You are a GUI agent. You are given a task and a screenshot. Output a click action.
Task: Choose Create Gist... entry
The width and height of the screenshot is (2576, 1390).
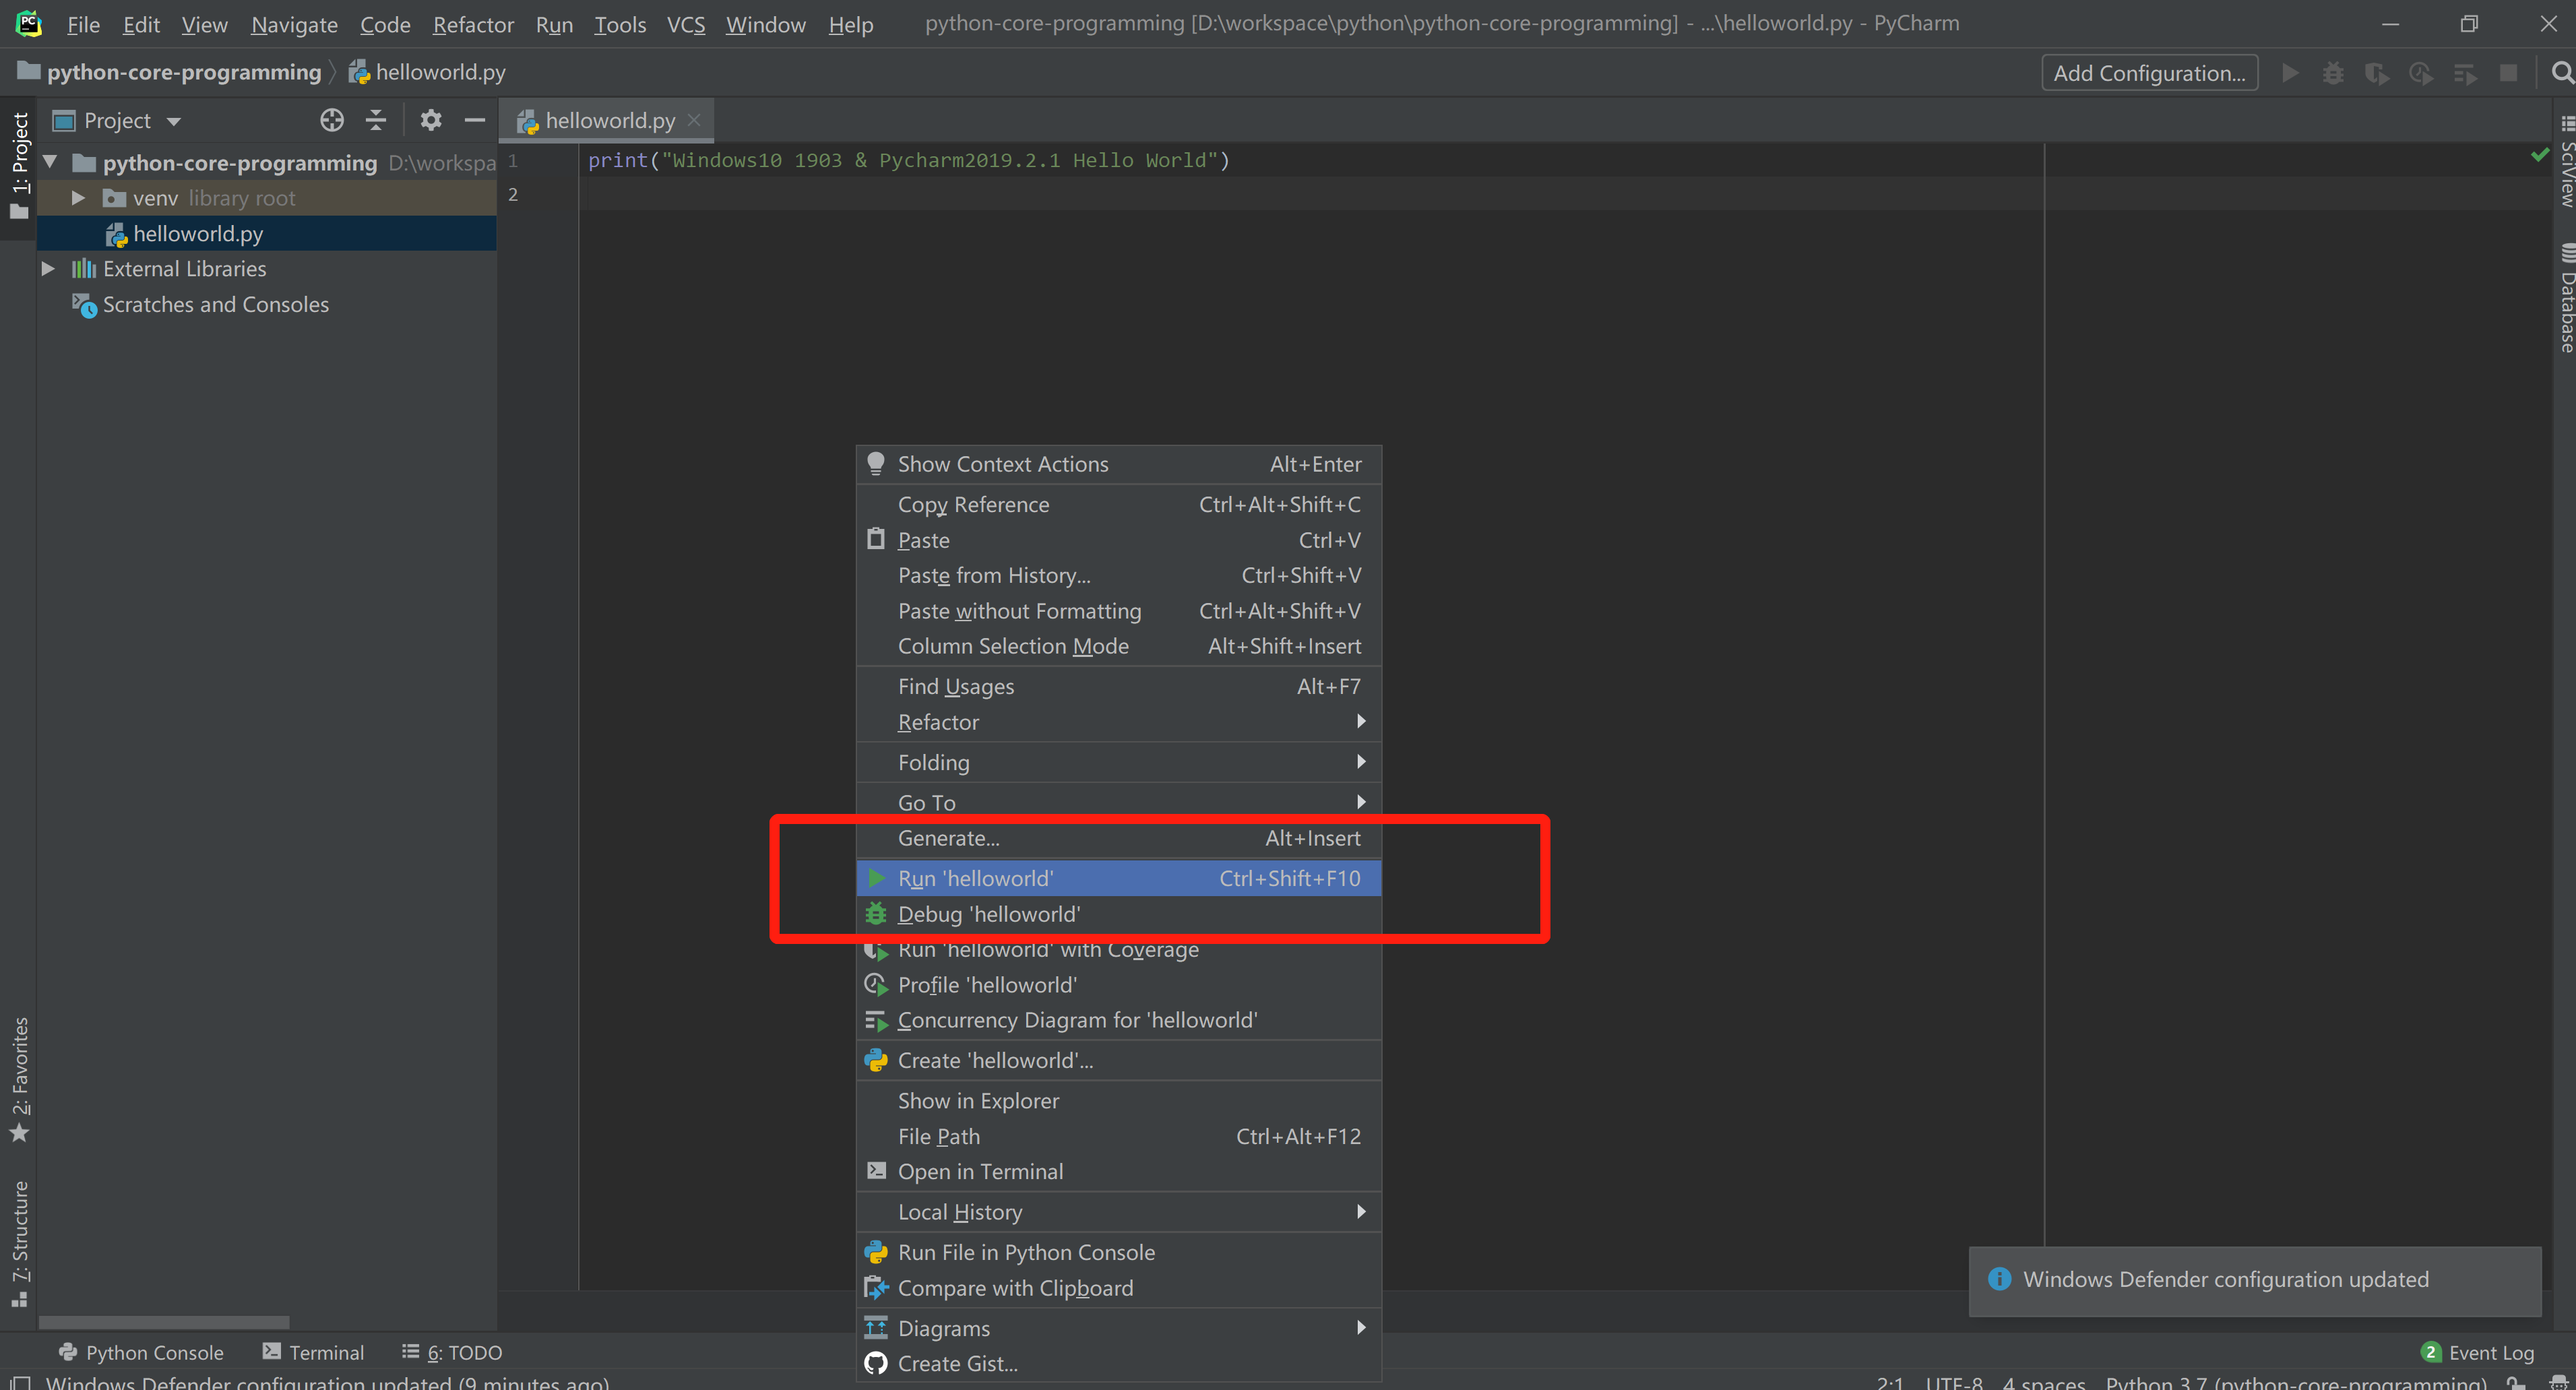point(1118,1364)
